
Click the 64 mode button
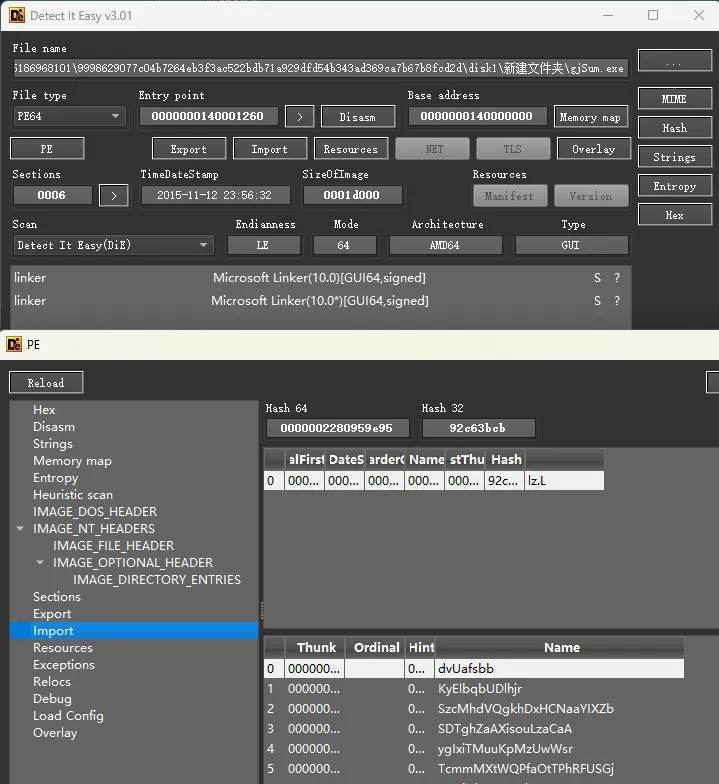[344, 246]
